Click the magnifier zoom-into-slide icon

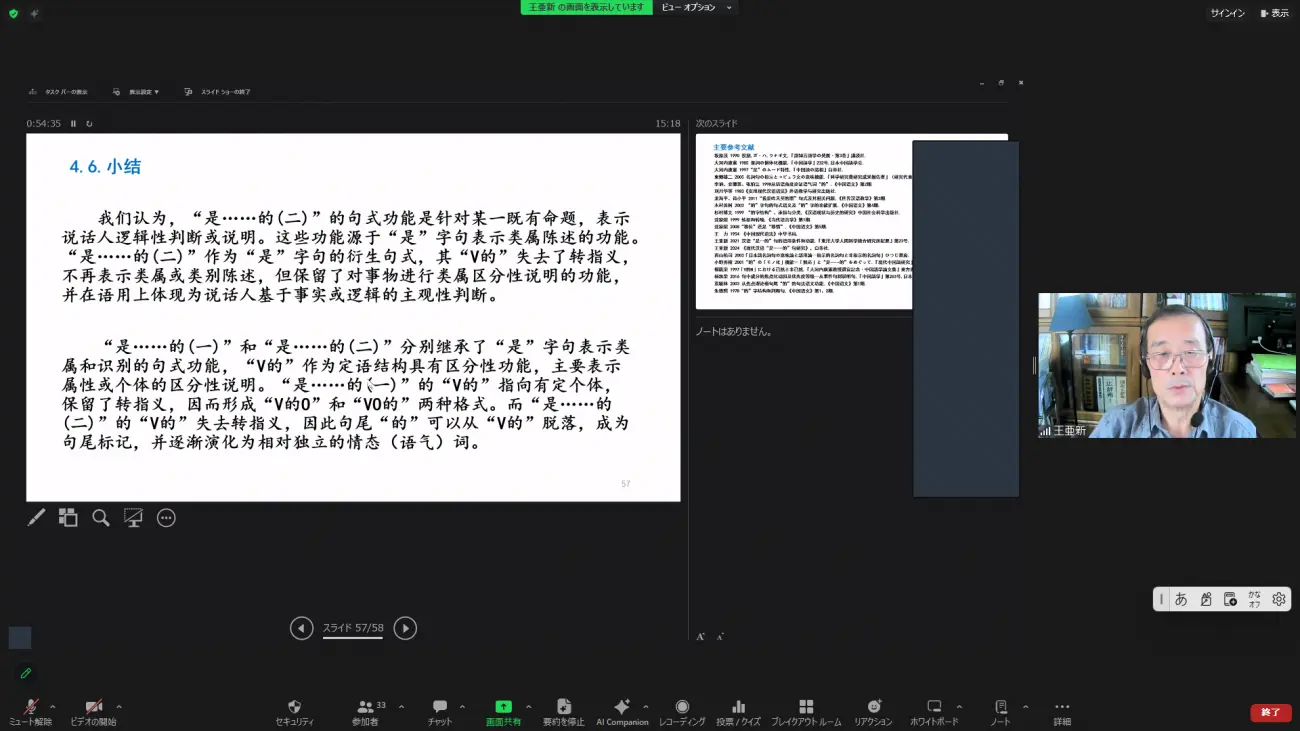pyautogui.click(x=101, y=517)
